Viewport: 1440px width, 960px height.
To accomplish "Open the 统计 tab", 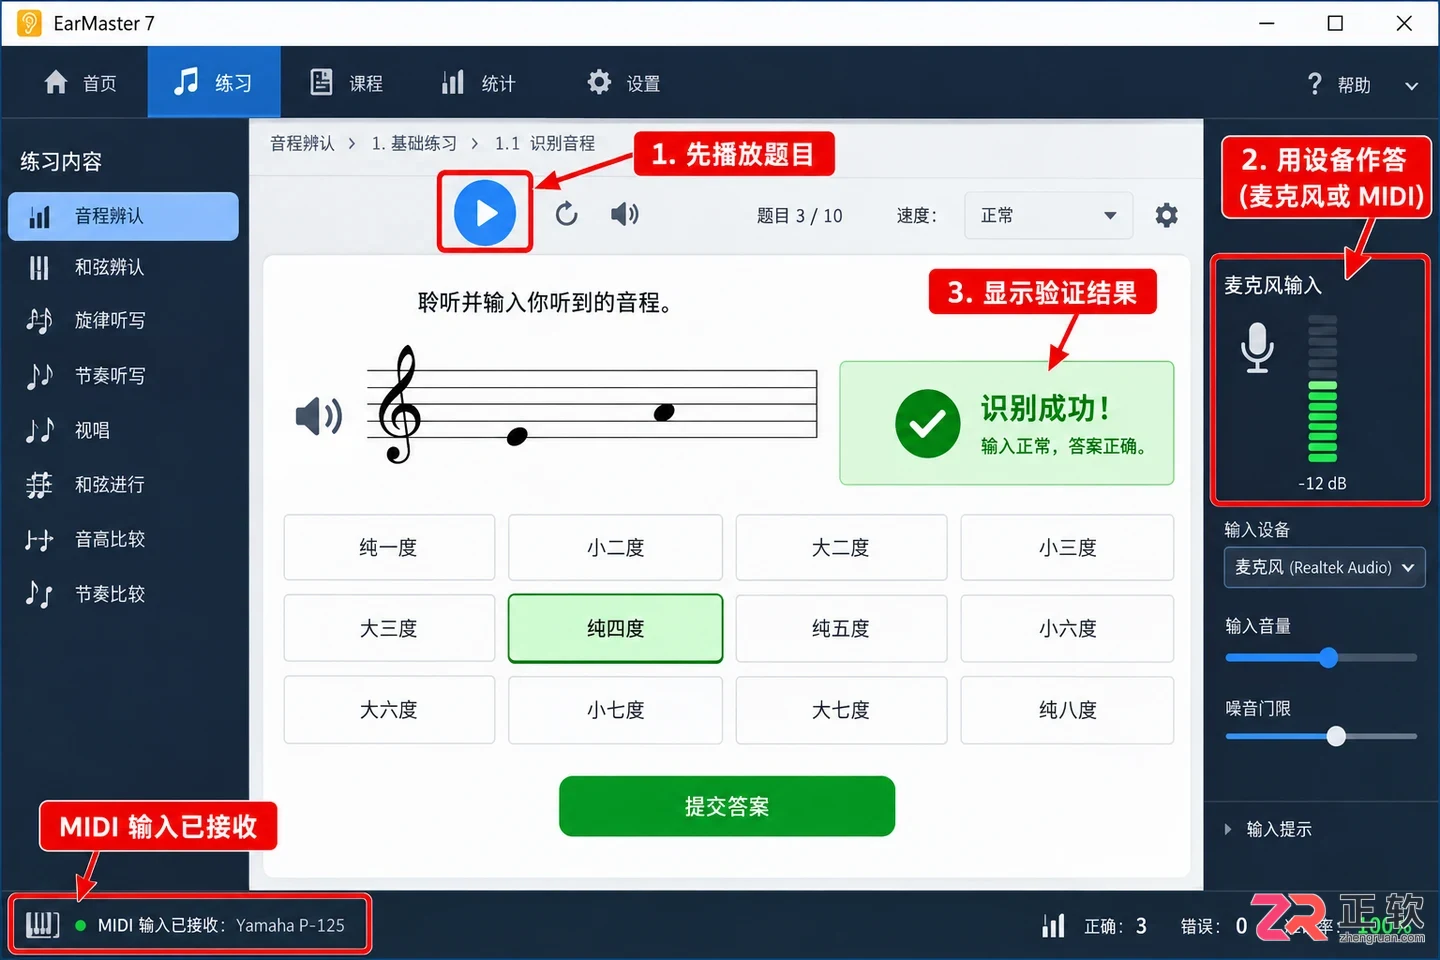I will tap(478, 83).
